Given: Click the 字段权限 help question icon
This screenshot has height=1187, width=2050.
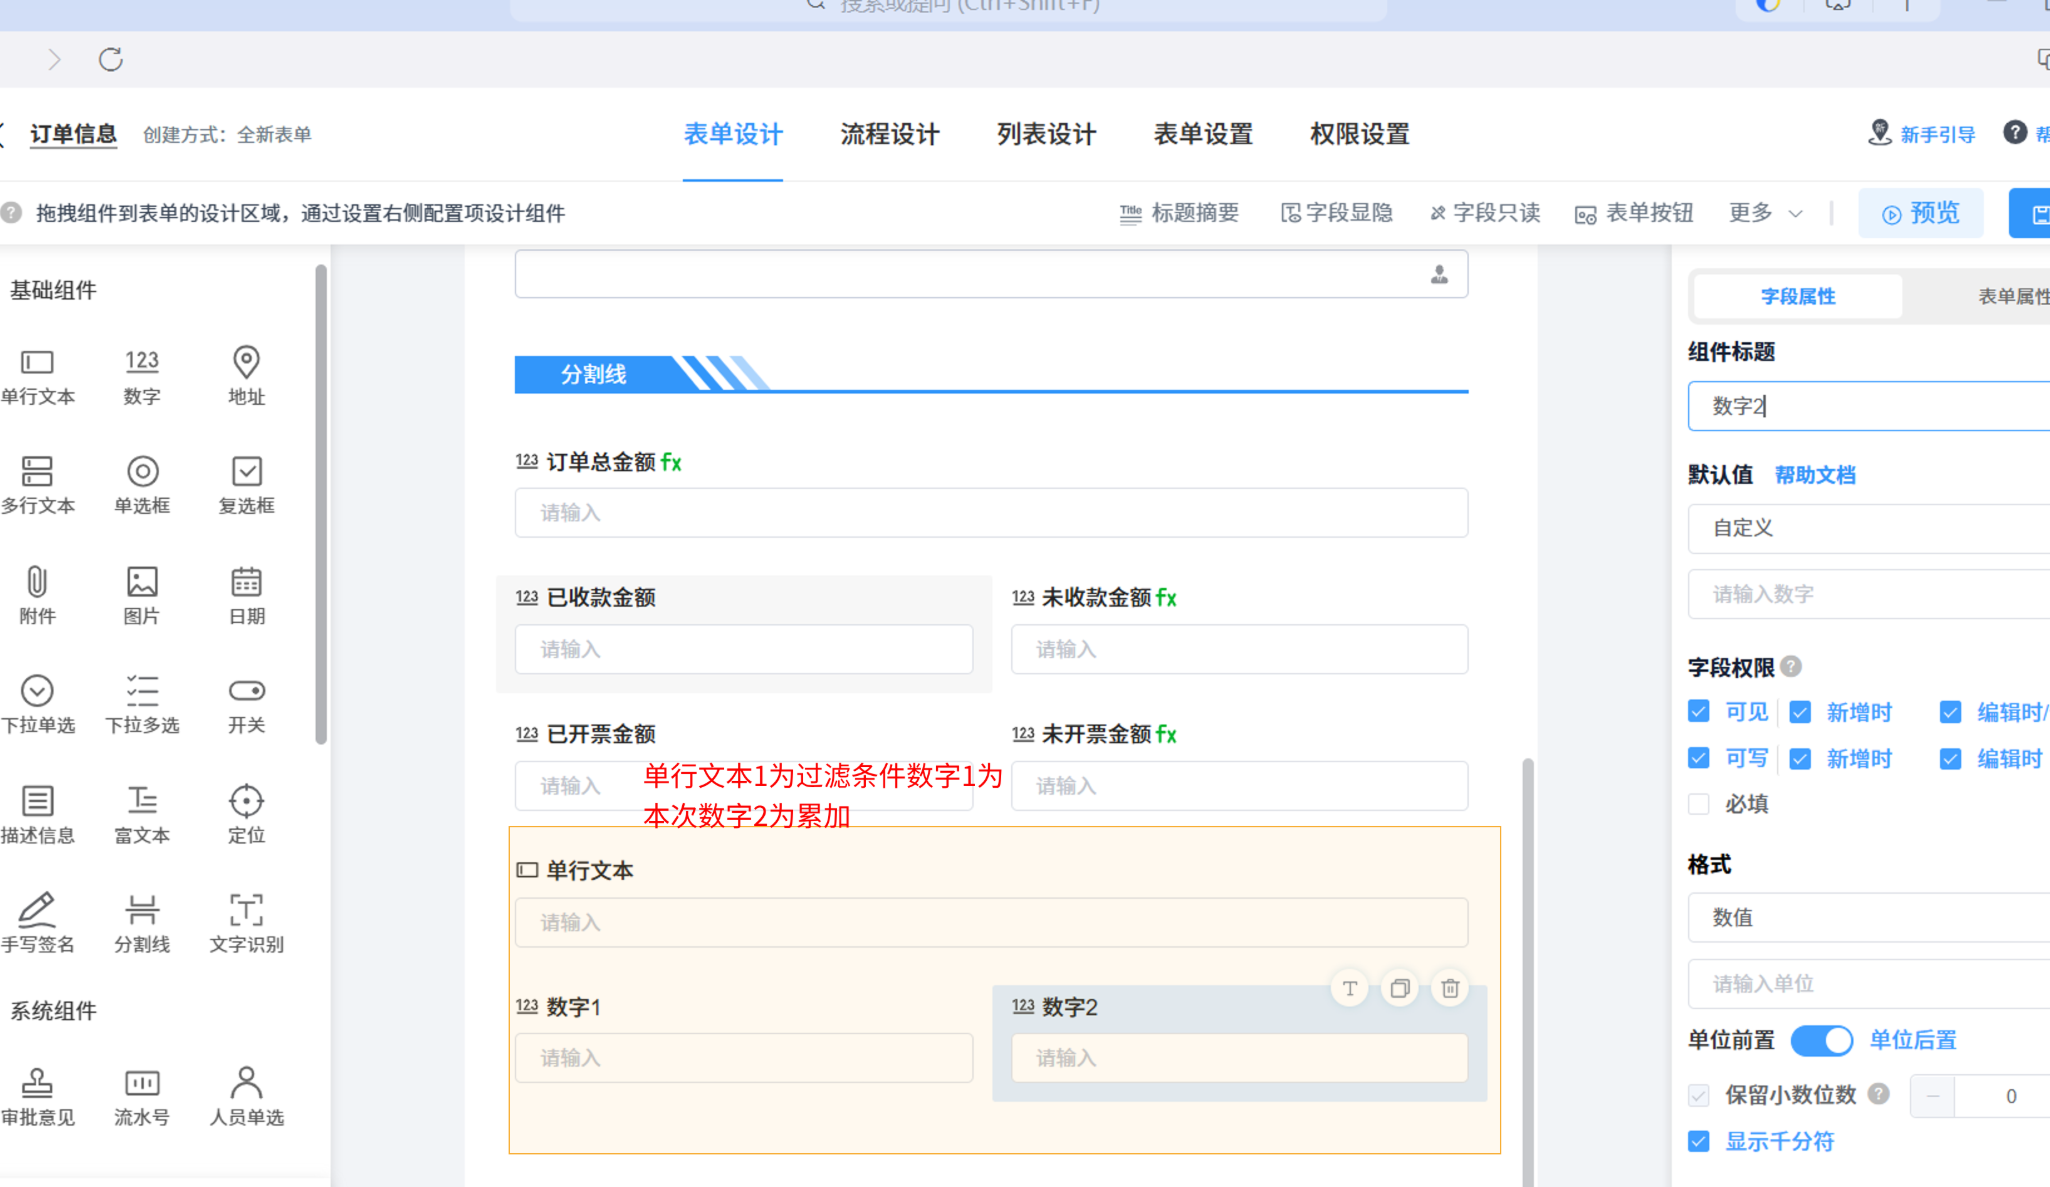Looking at the screenshot, I should tap(1792, 666).
